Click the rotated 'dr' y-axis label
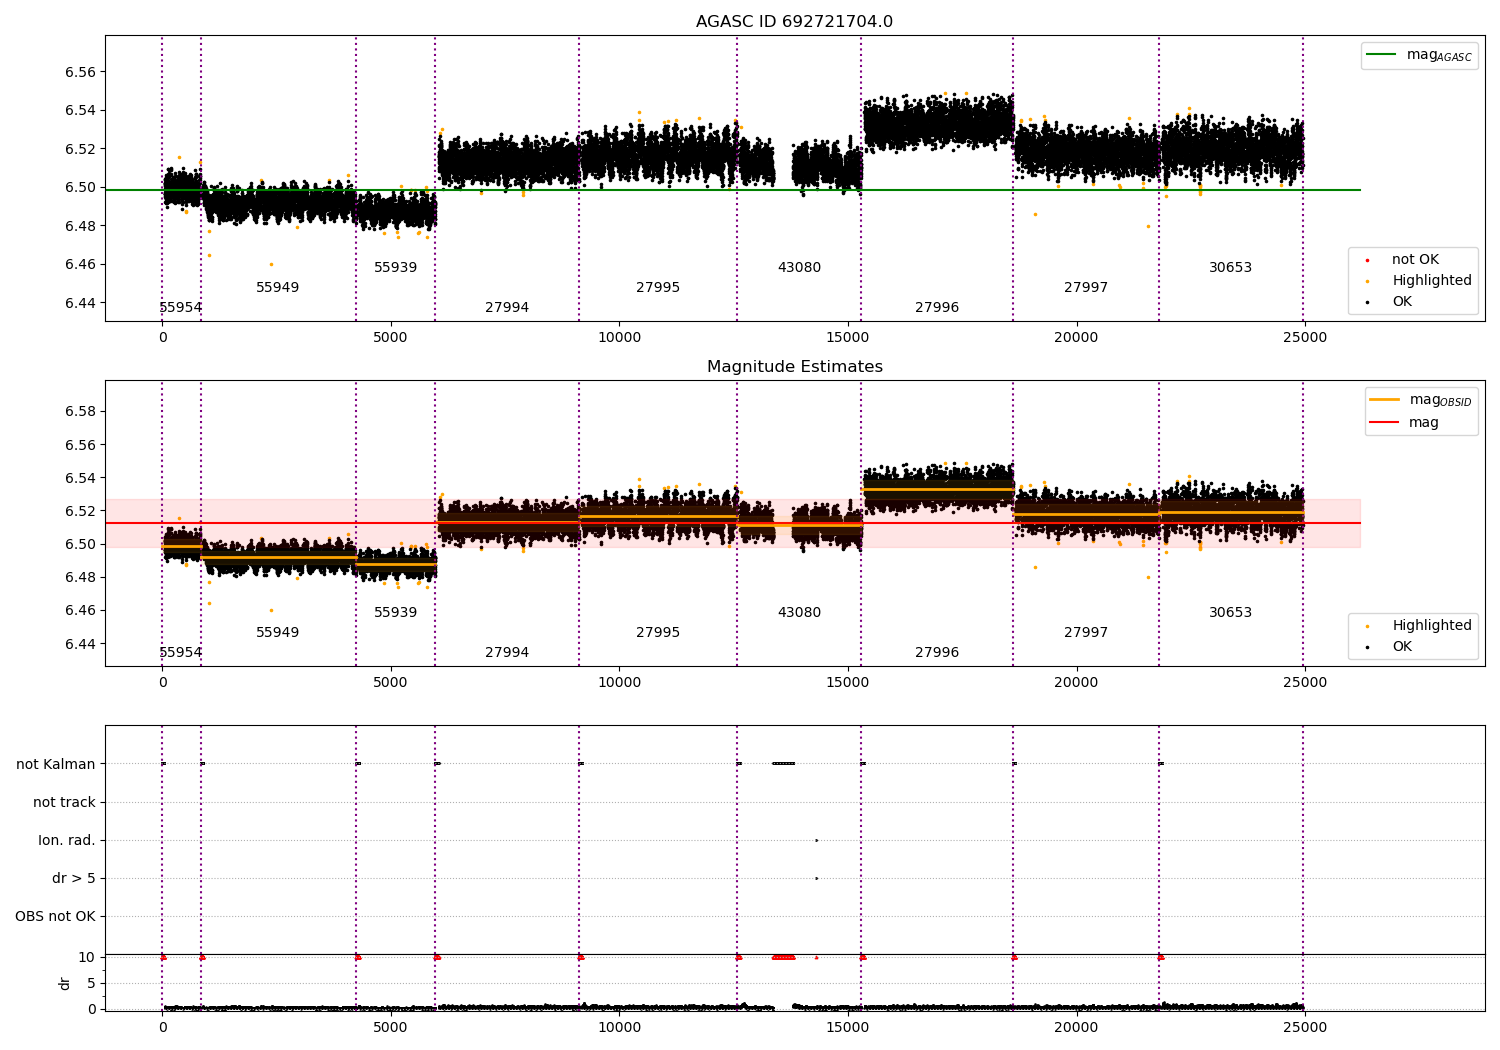The image size is (1500, 1050). pos(65,983)
